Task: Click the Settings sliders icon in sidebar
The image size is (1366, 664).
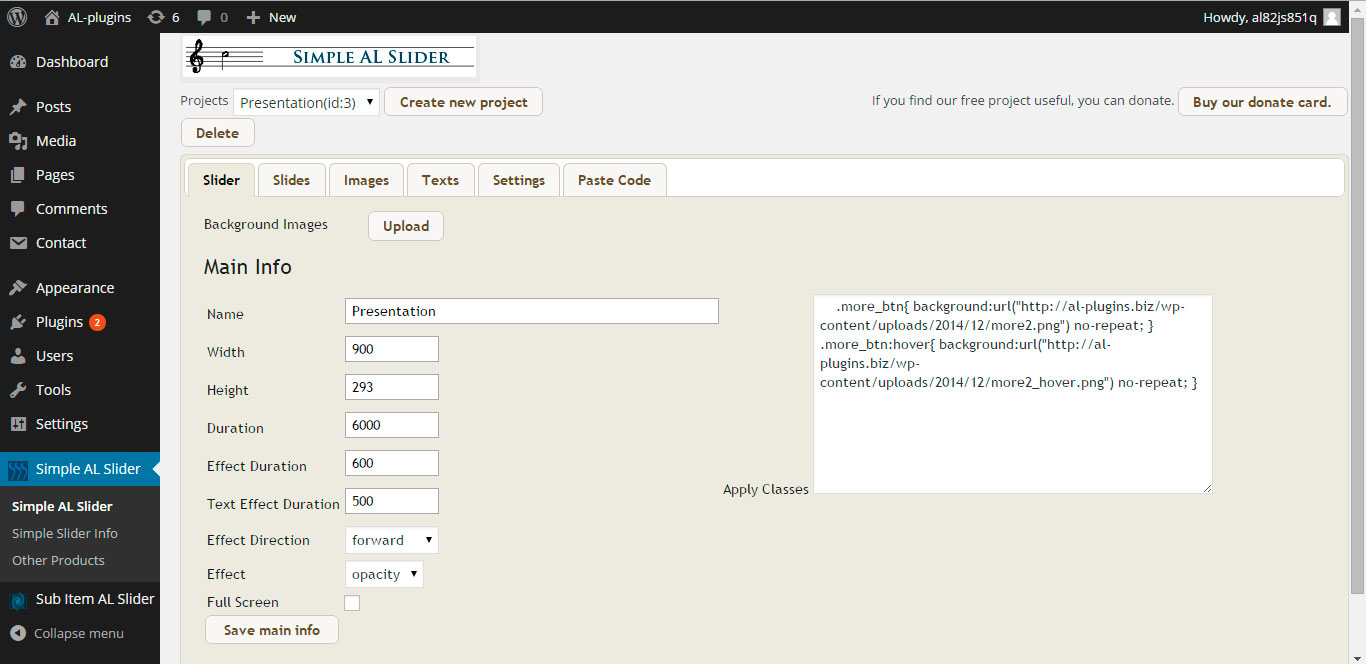Action: [18, 424]
